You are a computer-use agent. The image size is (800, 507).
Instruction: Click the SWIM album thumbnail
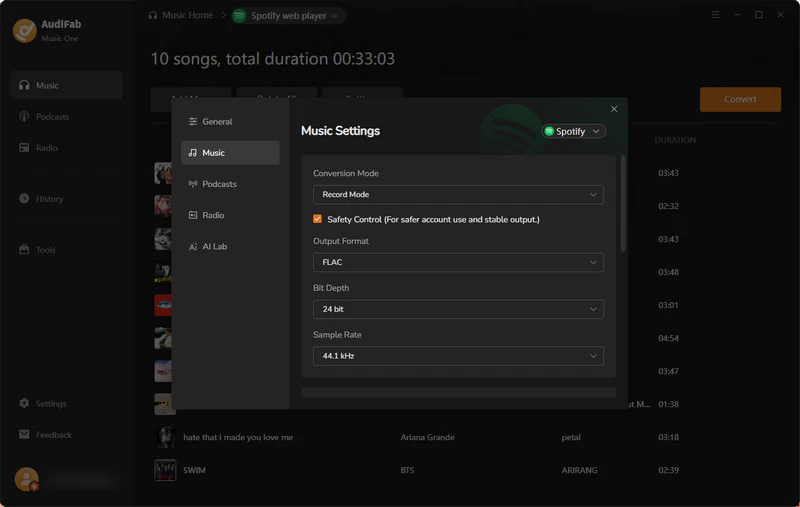point(165,470)
